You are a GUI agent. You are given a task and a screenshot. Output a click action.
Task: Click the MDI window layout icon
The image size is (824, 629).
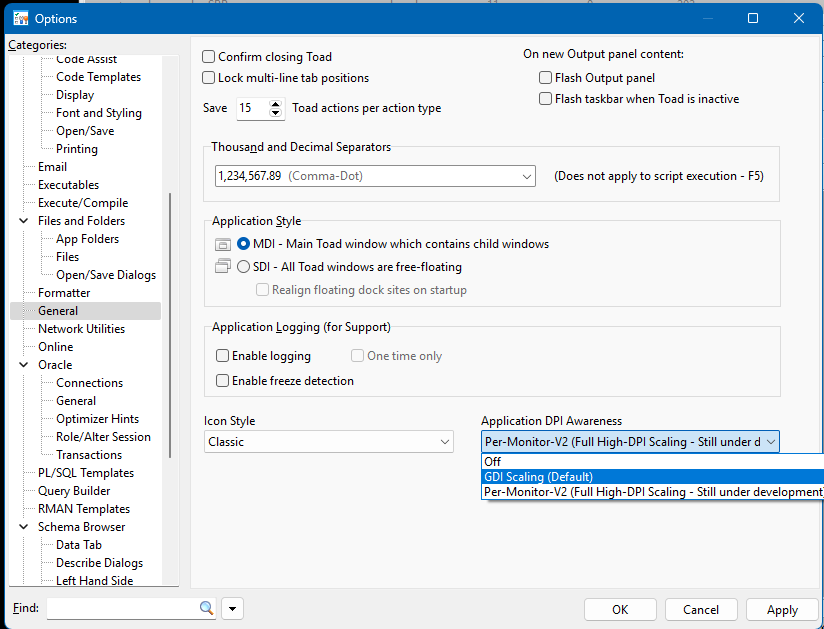click(223, 244)
